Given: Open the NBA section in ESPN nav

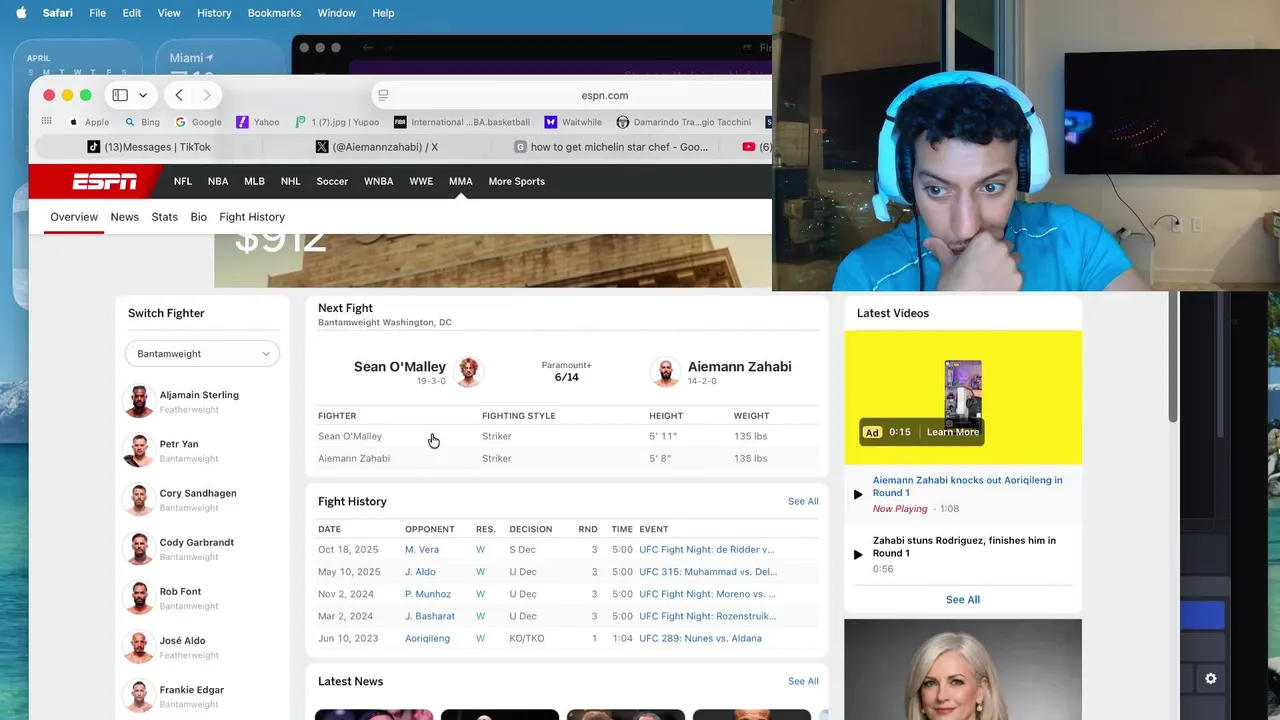Looking at the screenshot, I should click(x=218, y=181).
